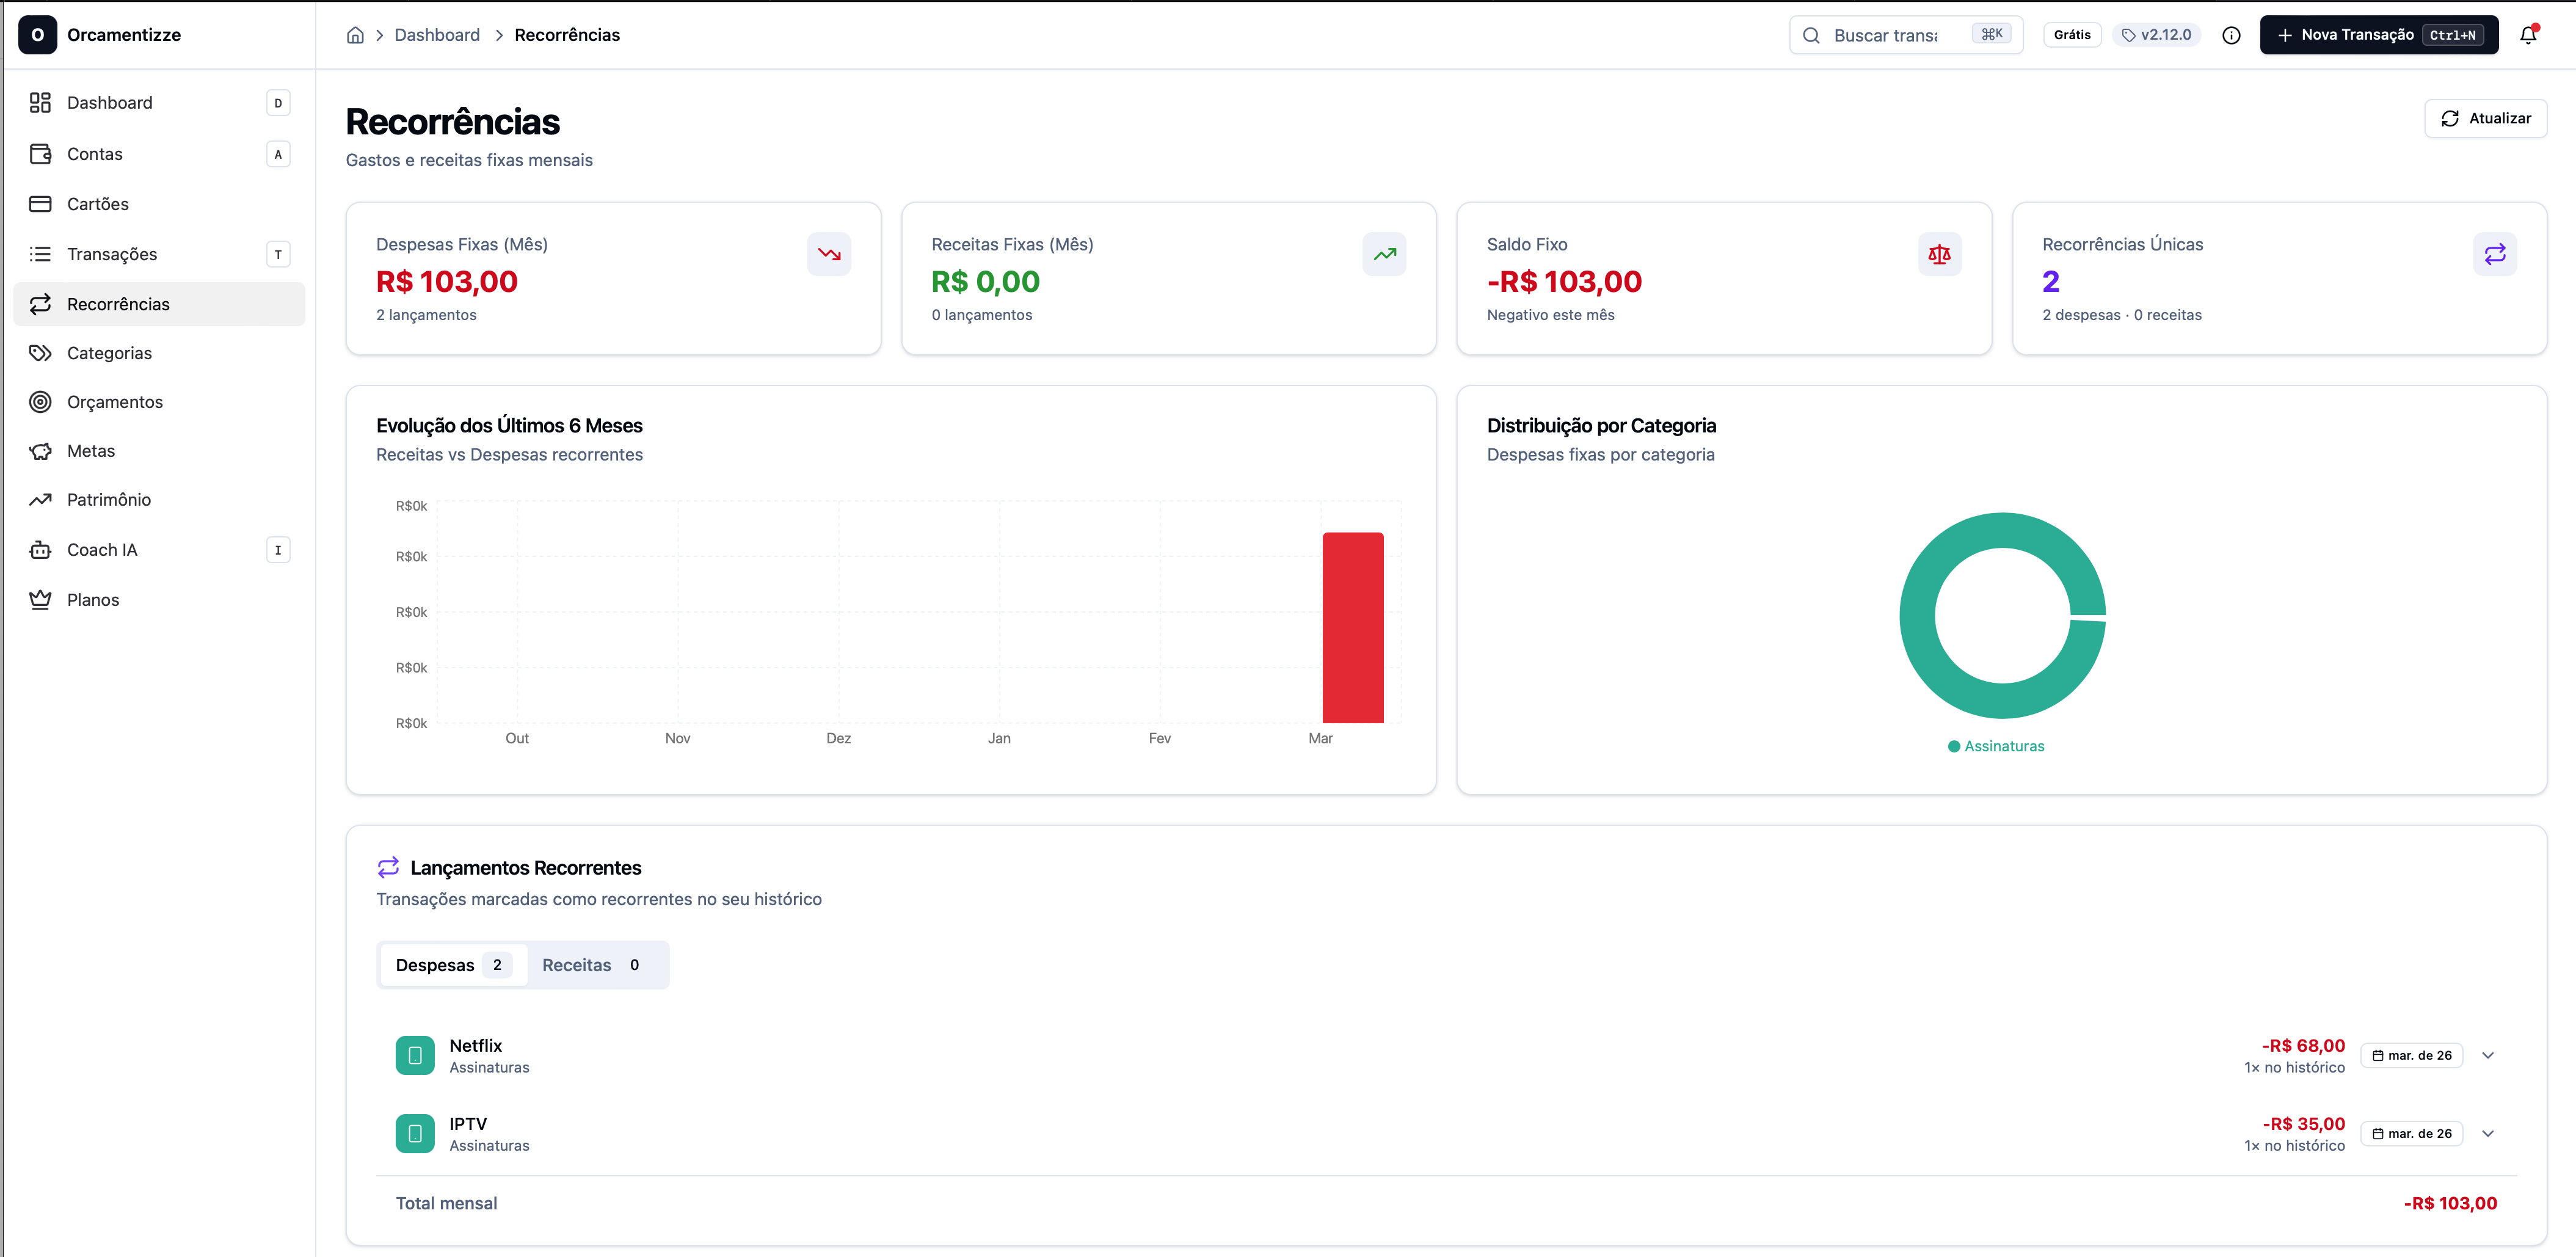The height and width of the screenshot is (1257, 2576).
Task: Open the Netflix mar. de 26 date selector
Action: 2411,1055
